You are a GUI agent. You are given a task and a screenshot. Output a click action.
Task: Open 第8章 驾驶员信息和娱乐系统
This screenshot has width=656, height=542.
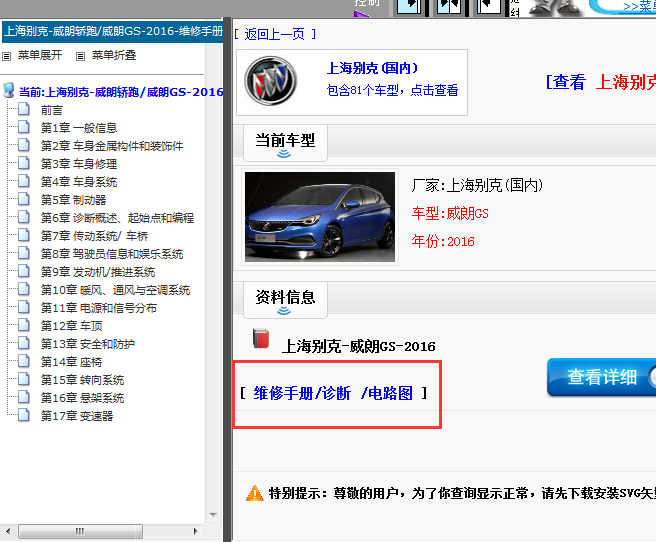pos(112,254)
